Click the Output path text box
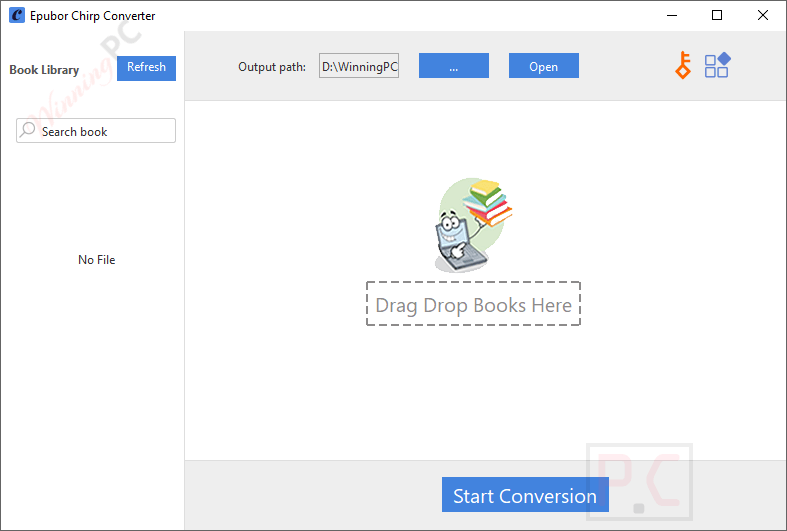The width and height of the screenshot is (787, 531). tap(359, 66)
